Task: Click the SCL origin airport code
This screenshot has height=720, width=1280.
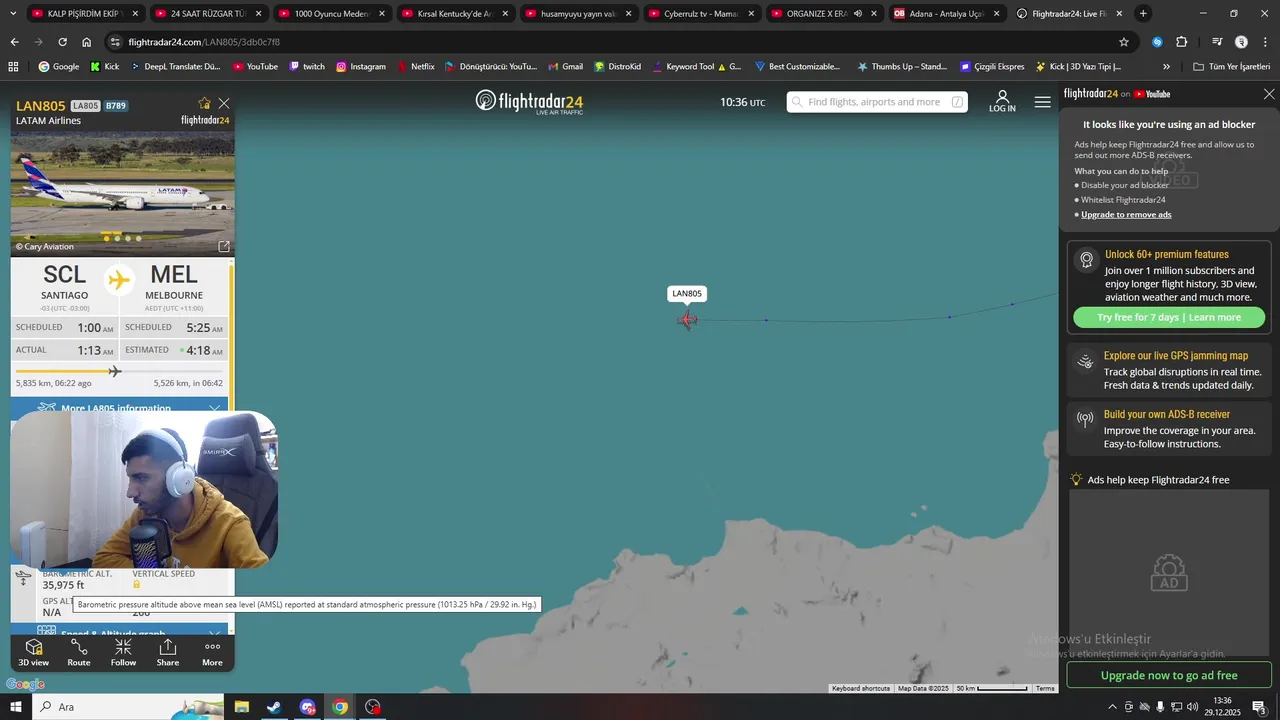Action: [65, 275]
